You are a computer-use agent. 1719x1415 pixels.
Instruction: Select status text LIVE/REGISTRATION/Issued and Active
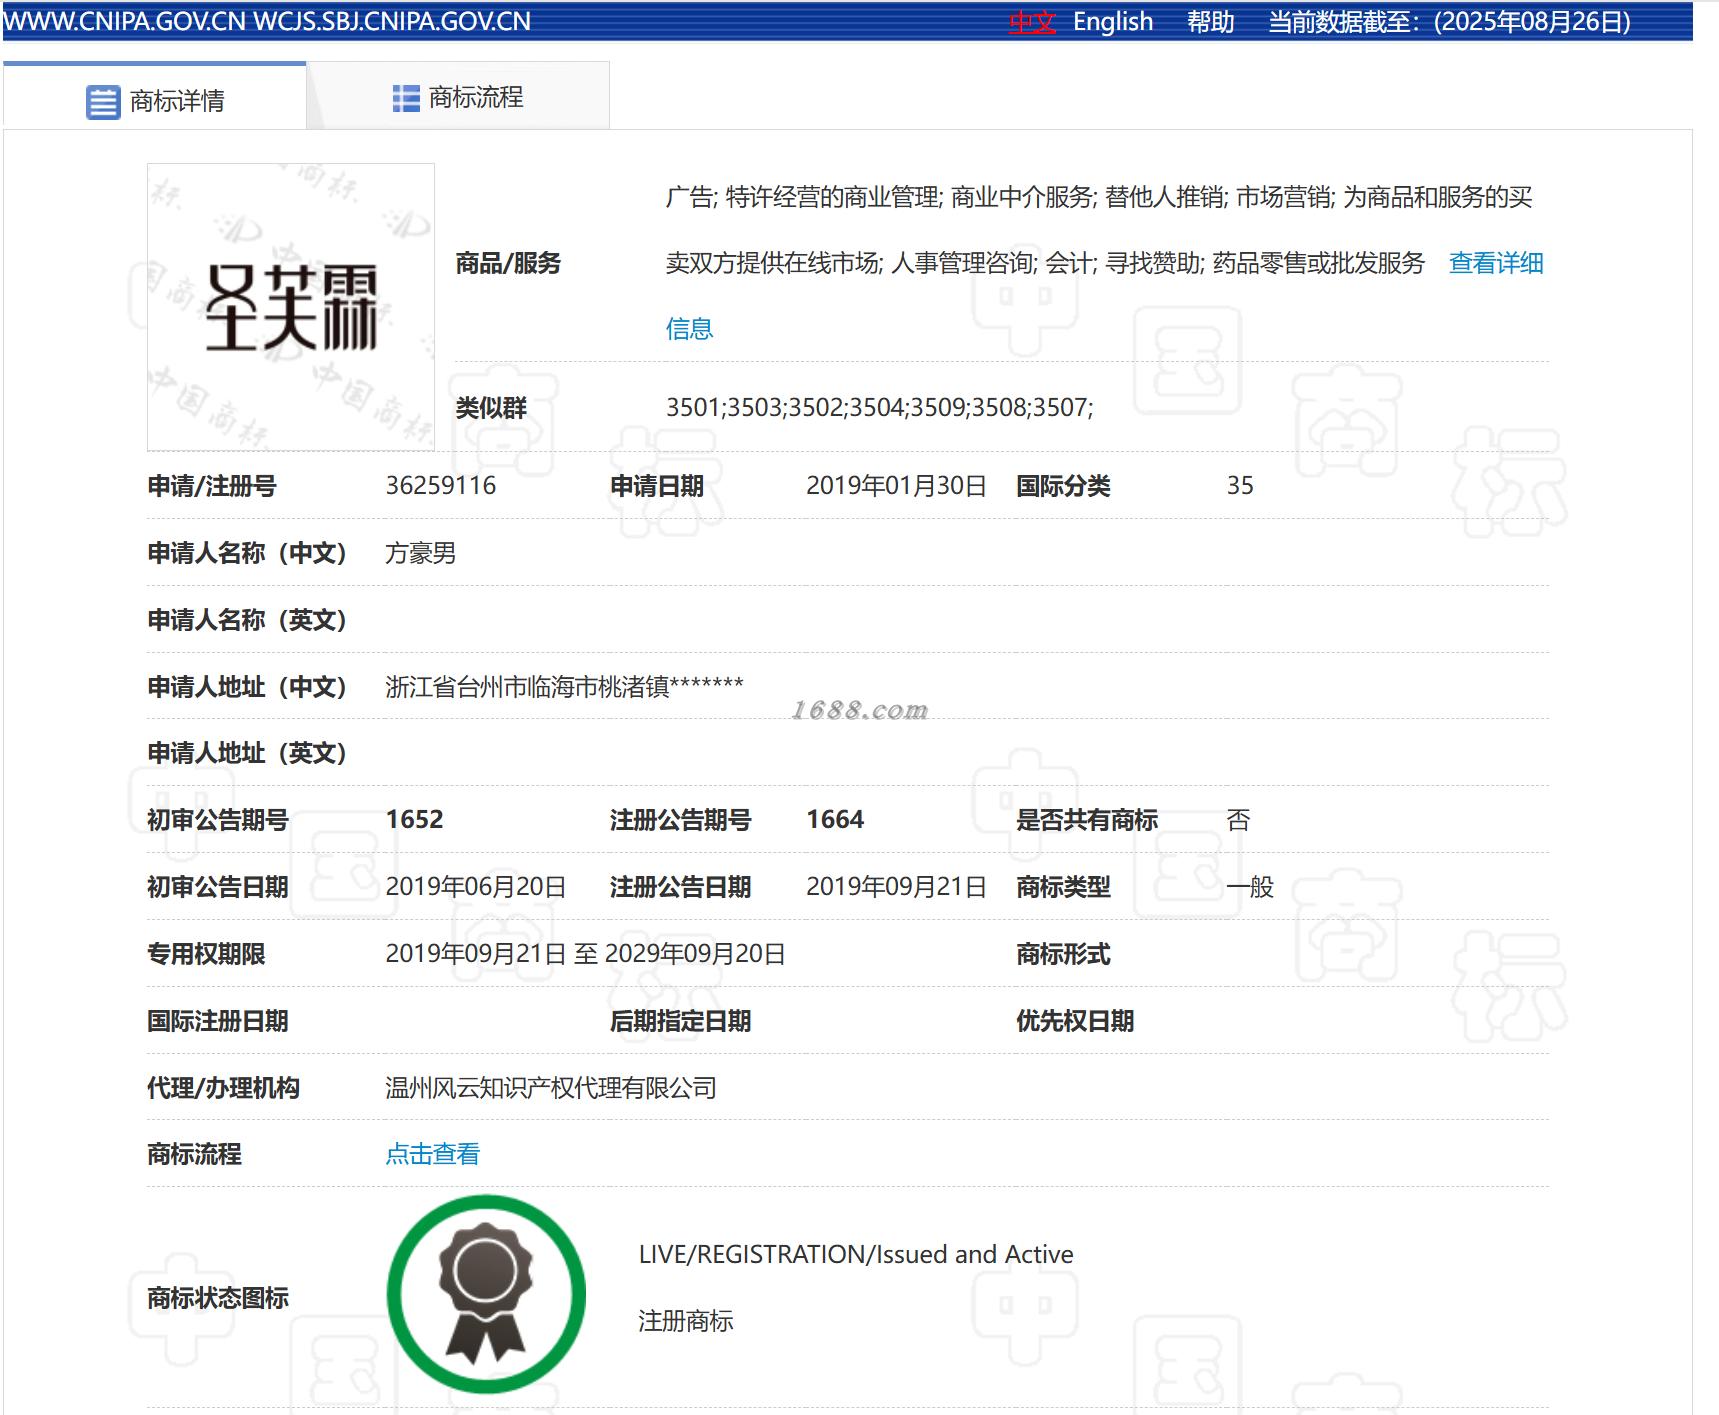(x=856, y=1254)
